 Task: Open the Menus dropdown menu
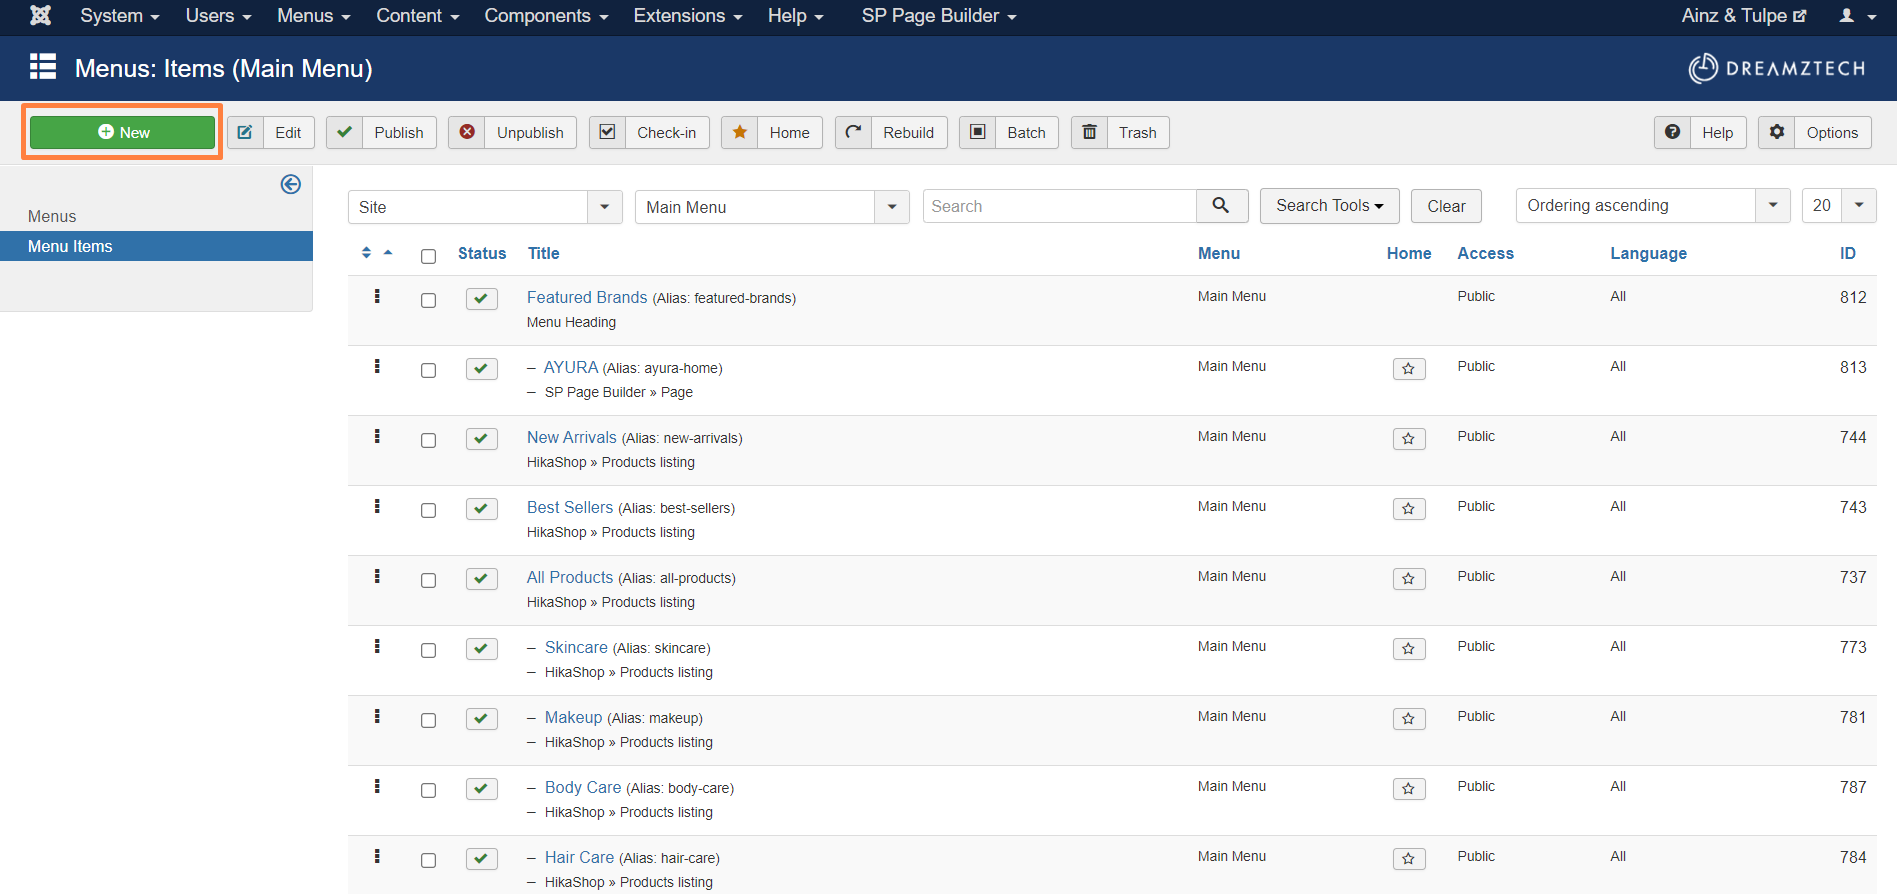pos(313,16)
